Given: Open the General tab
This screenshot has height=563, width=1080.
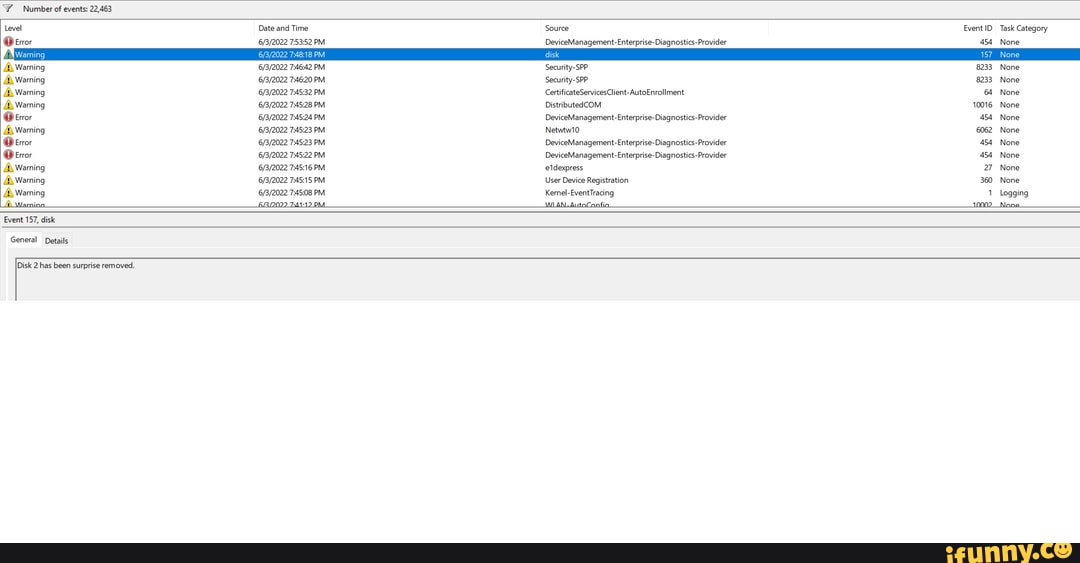Looking at the screenshot, I should point(23,240).
